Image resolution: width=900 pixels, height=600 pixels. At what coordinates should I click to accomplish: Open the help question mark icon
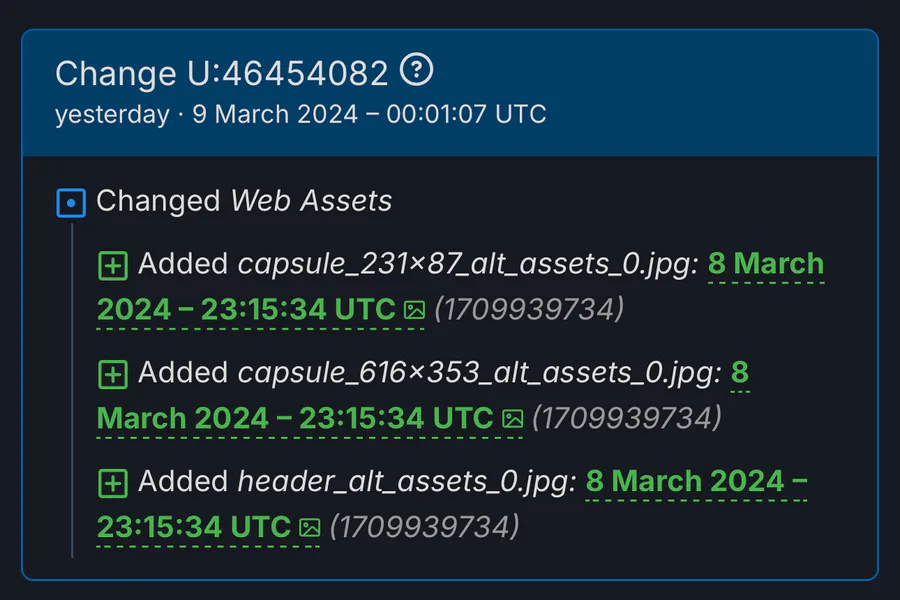pos(416,70)
